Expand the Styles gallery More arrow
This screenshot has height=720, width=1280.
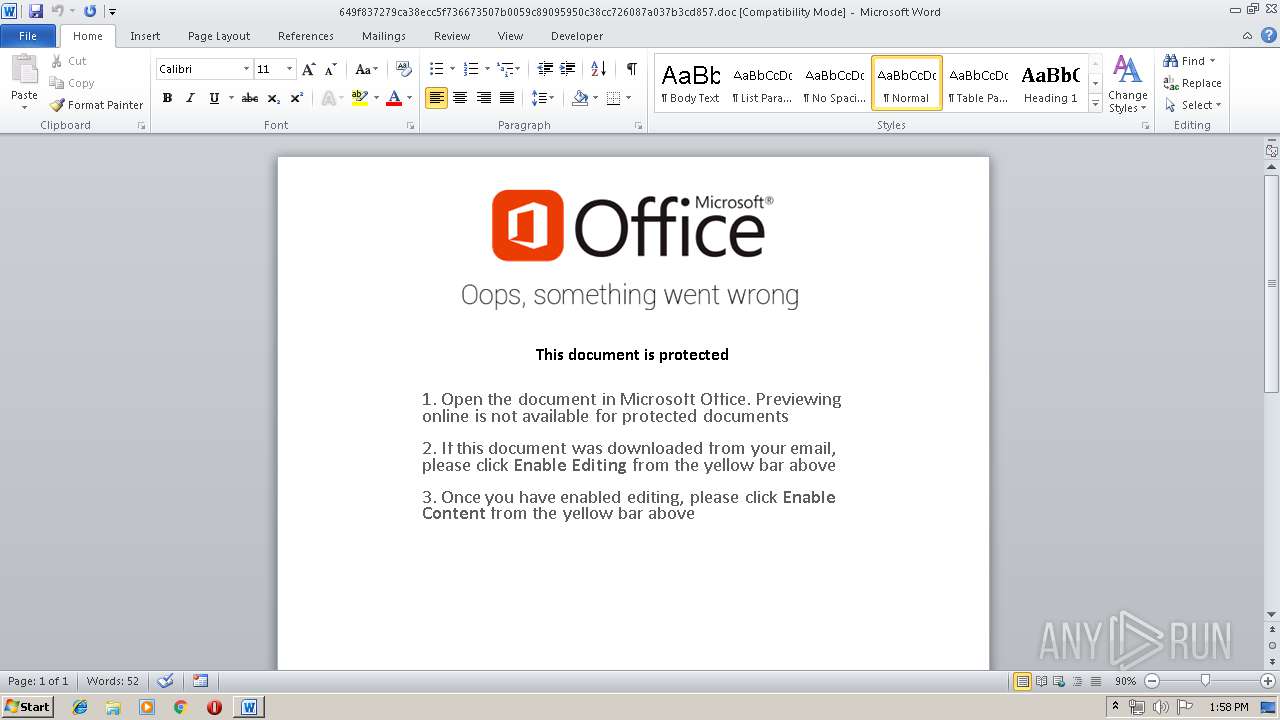[1096, 103]
